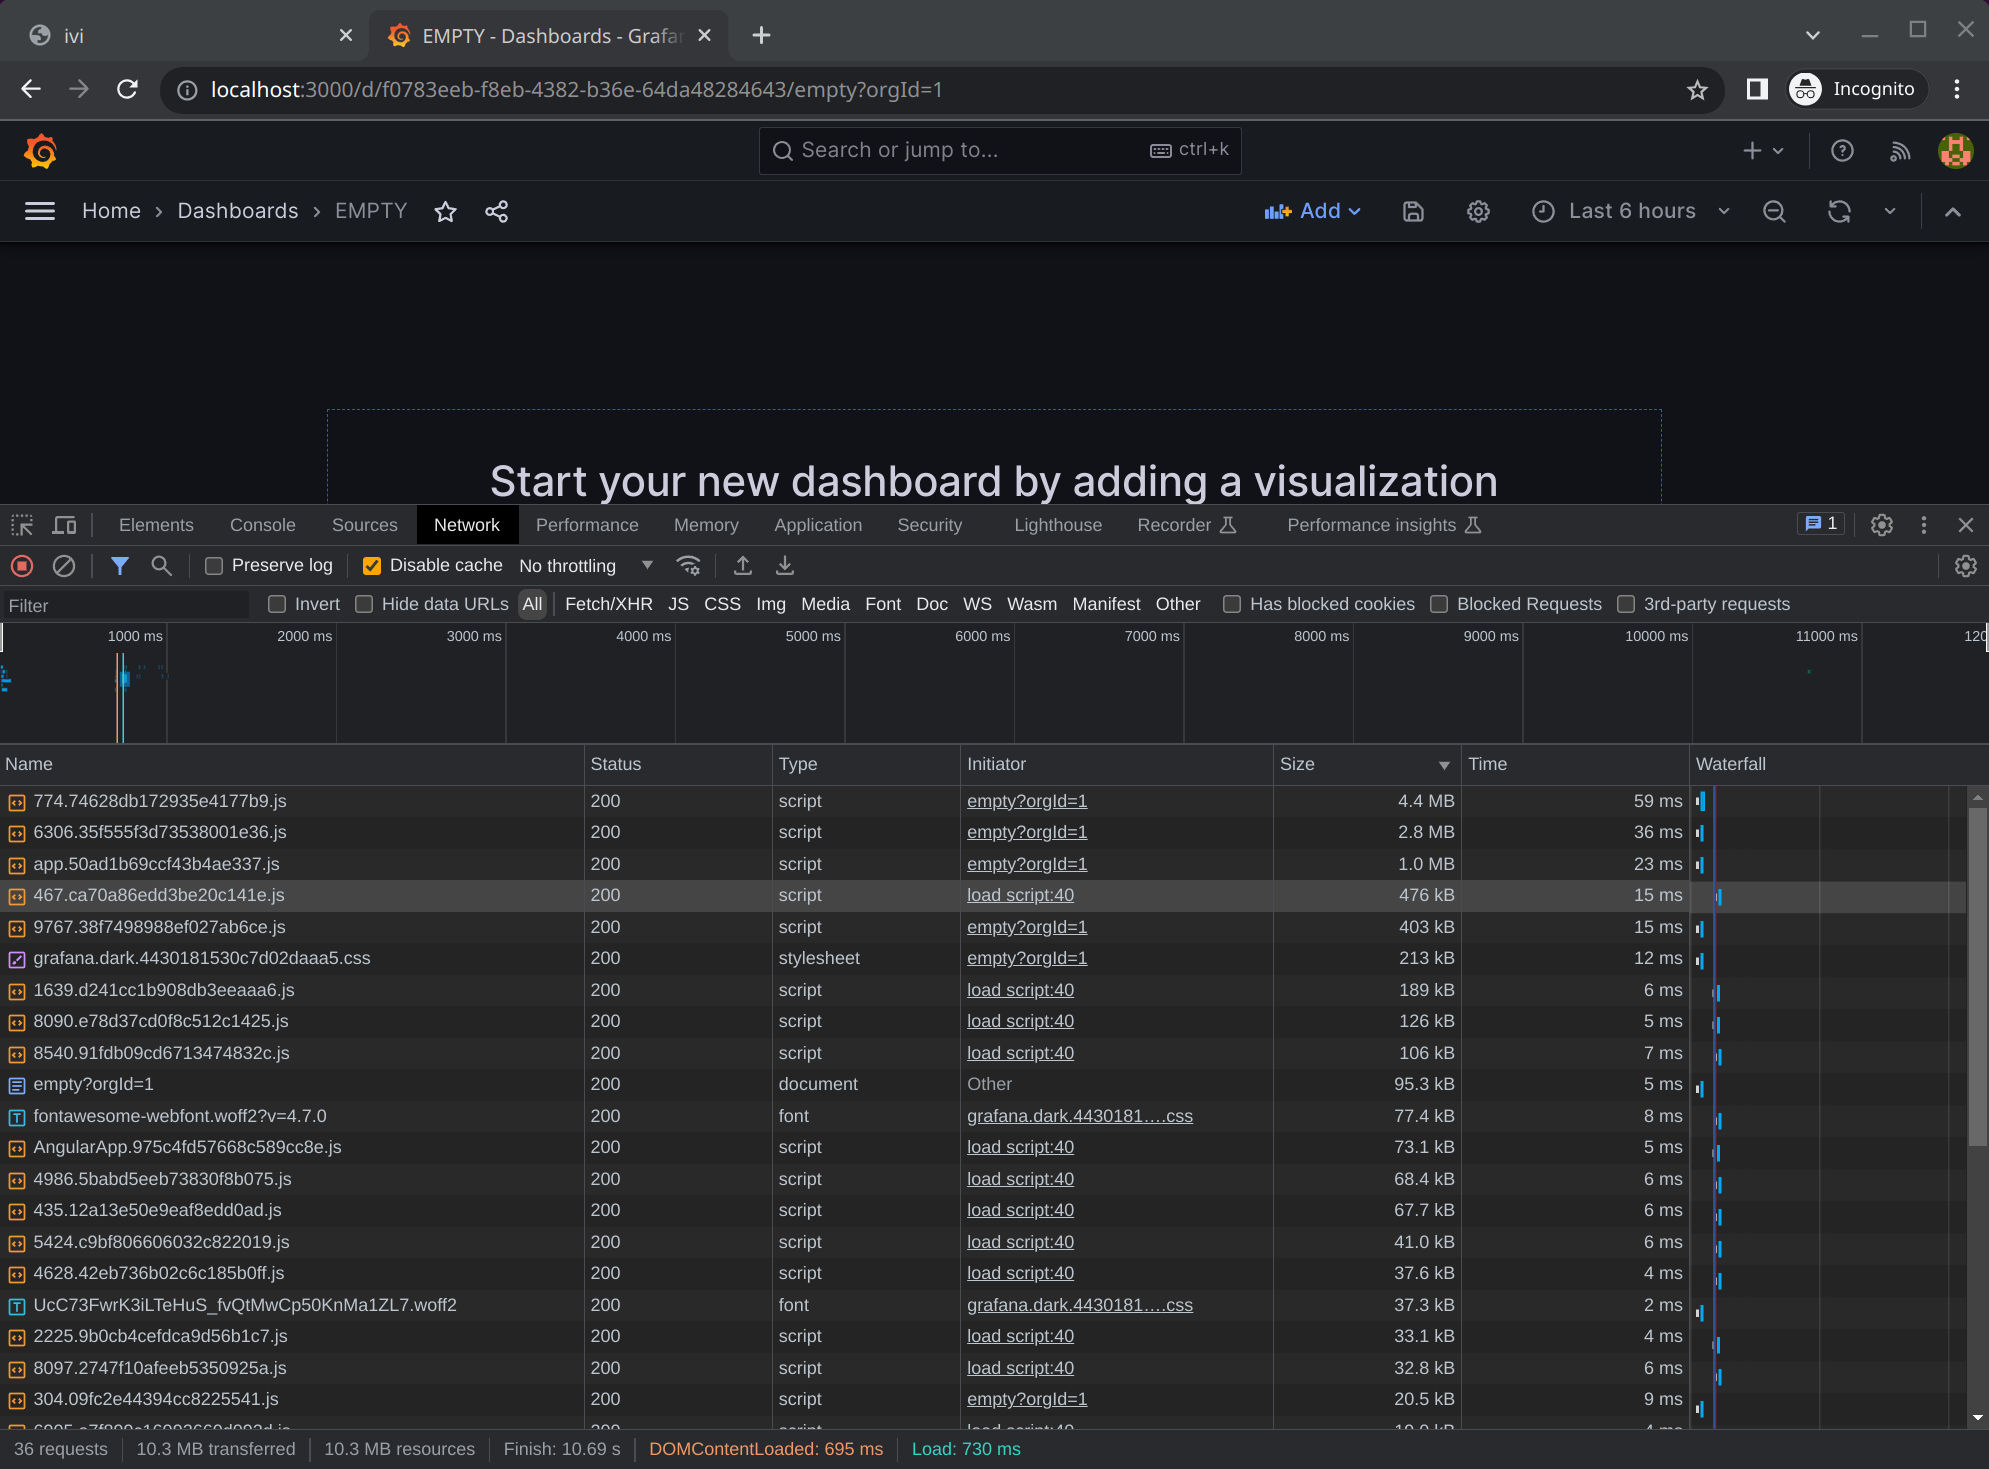The image size is (1989, 1469).
Task: Open dashboard settings gear
Action: pyautogui.click(x=1478, y=211)
